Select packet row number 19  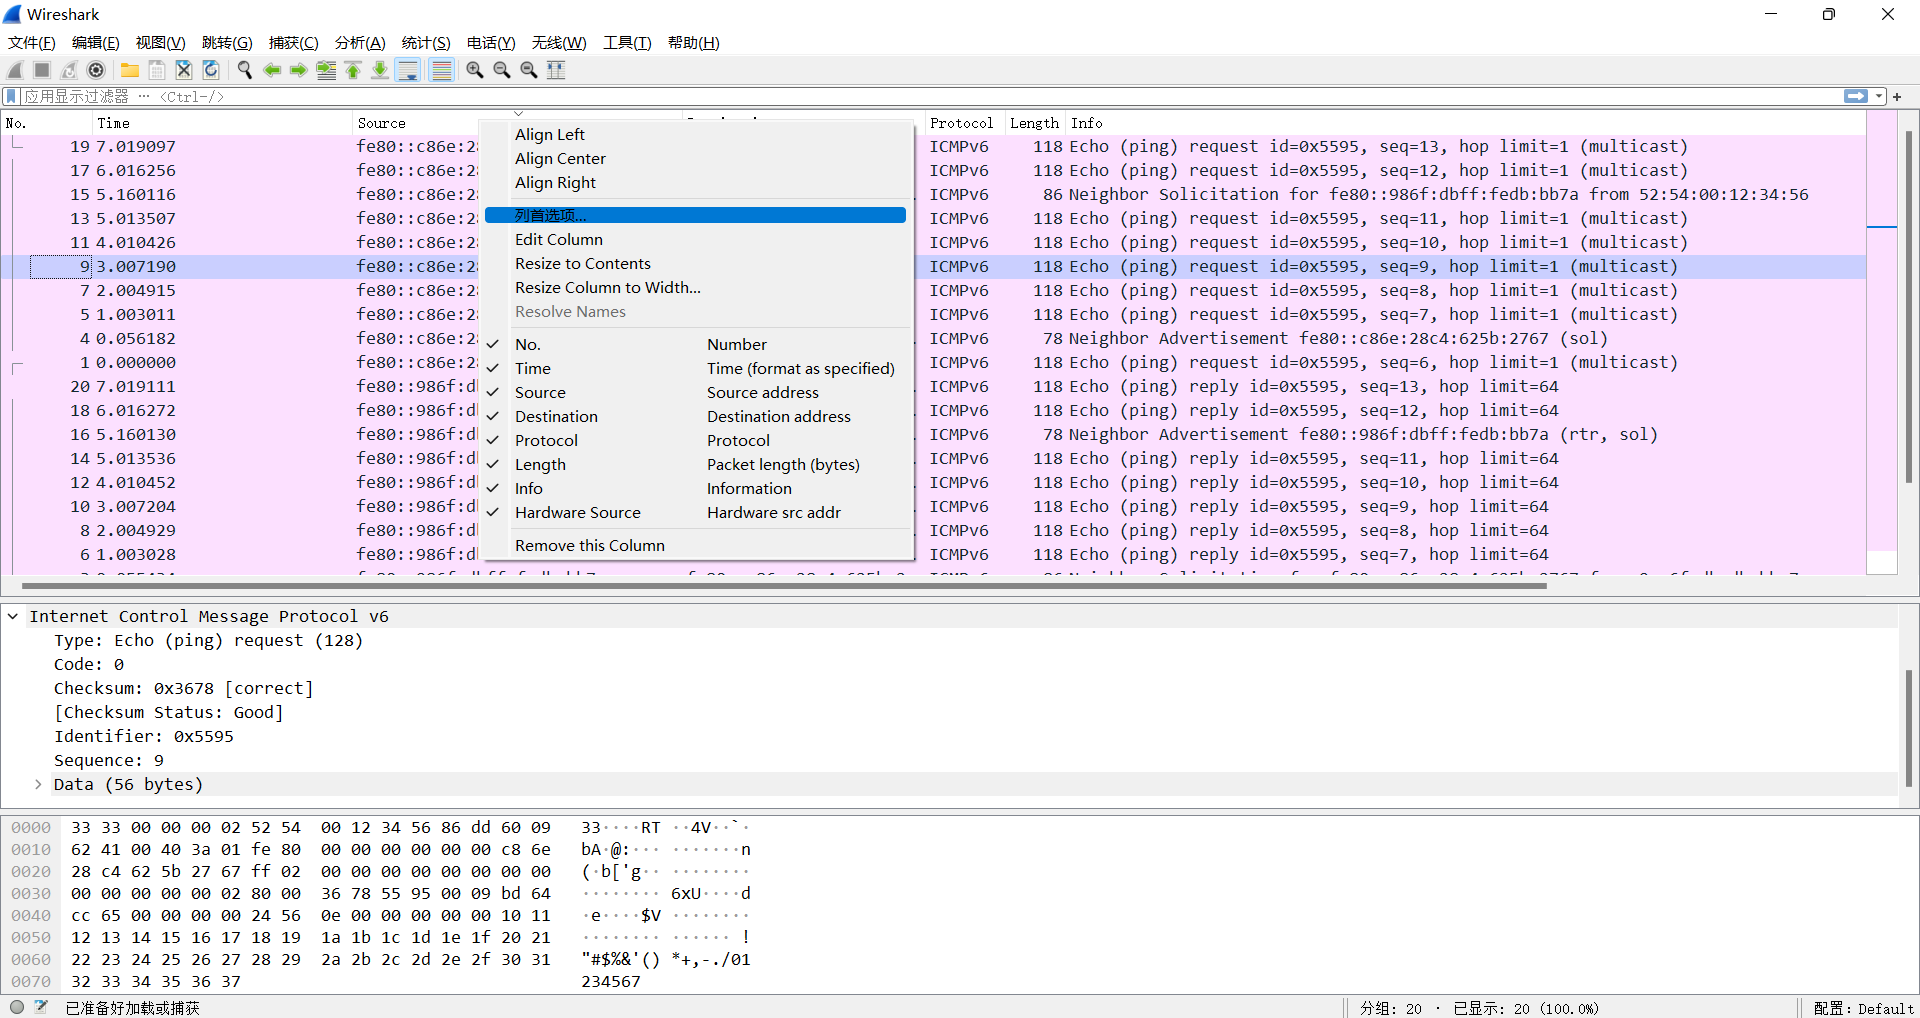click(932, 146)
